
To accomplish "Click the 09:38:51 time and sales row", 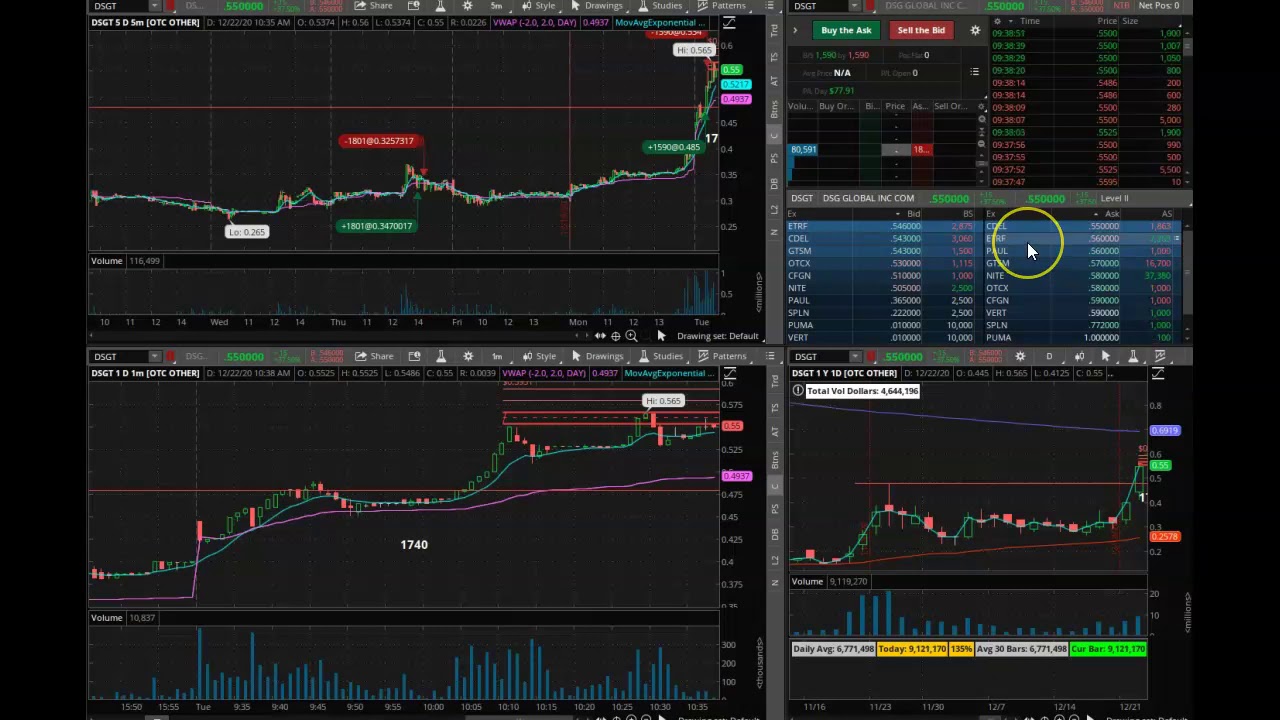I will tap(1086, 33).
